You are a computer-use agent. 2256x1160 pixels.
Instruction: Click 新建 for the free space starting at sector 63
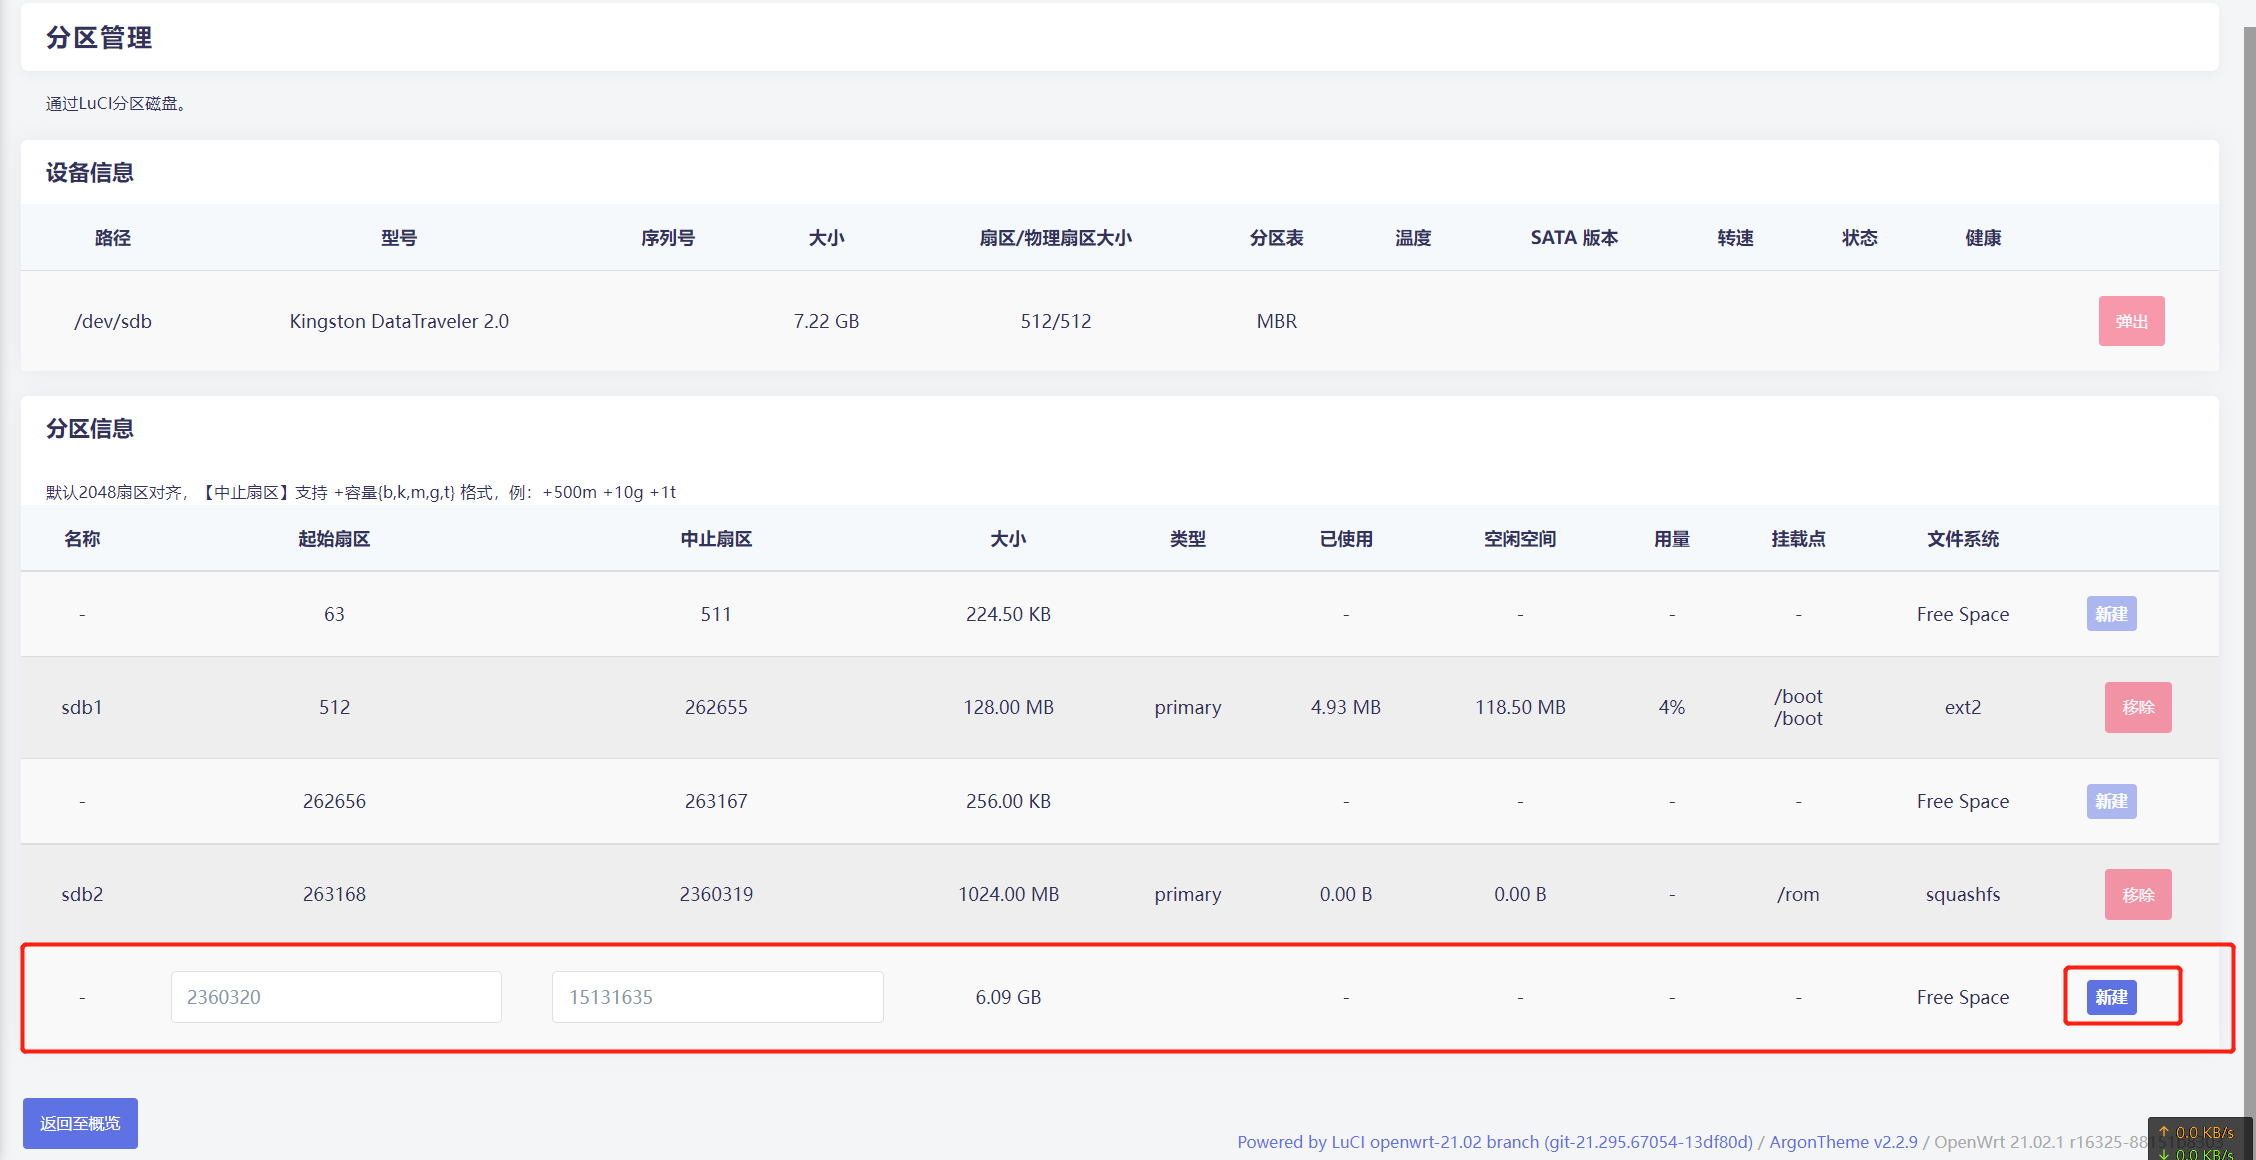pos(2111,614)
